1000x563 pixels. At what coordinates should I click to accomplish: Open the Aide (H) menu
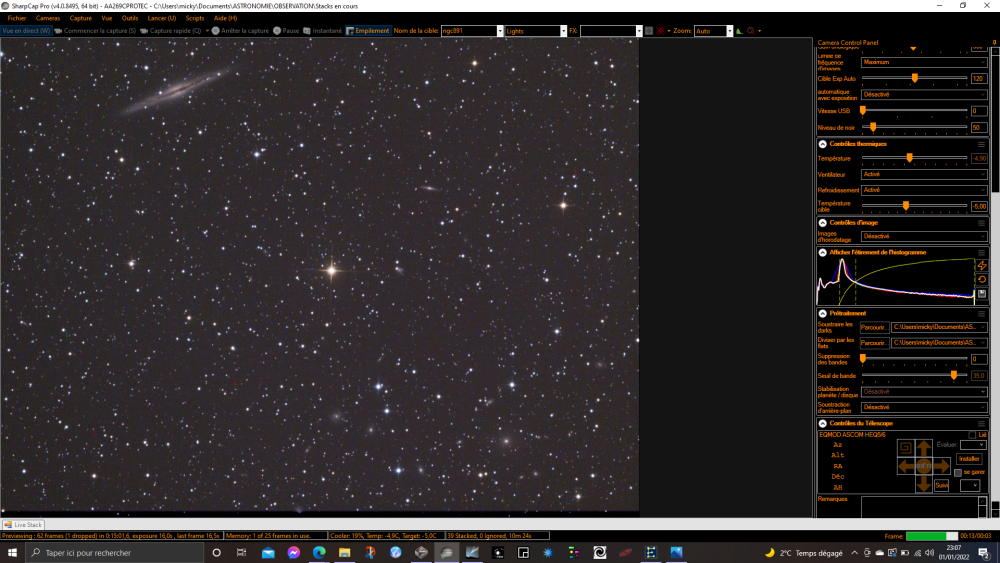point(225,18)
